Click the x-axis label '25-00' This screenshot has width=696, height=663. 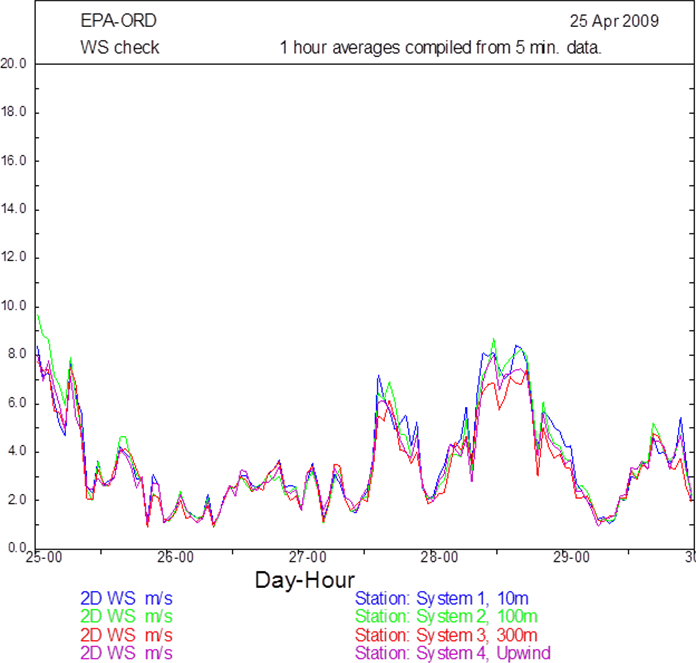(x=44, y=557)
